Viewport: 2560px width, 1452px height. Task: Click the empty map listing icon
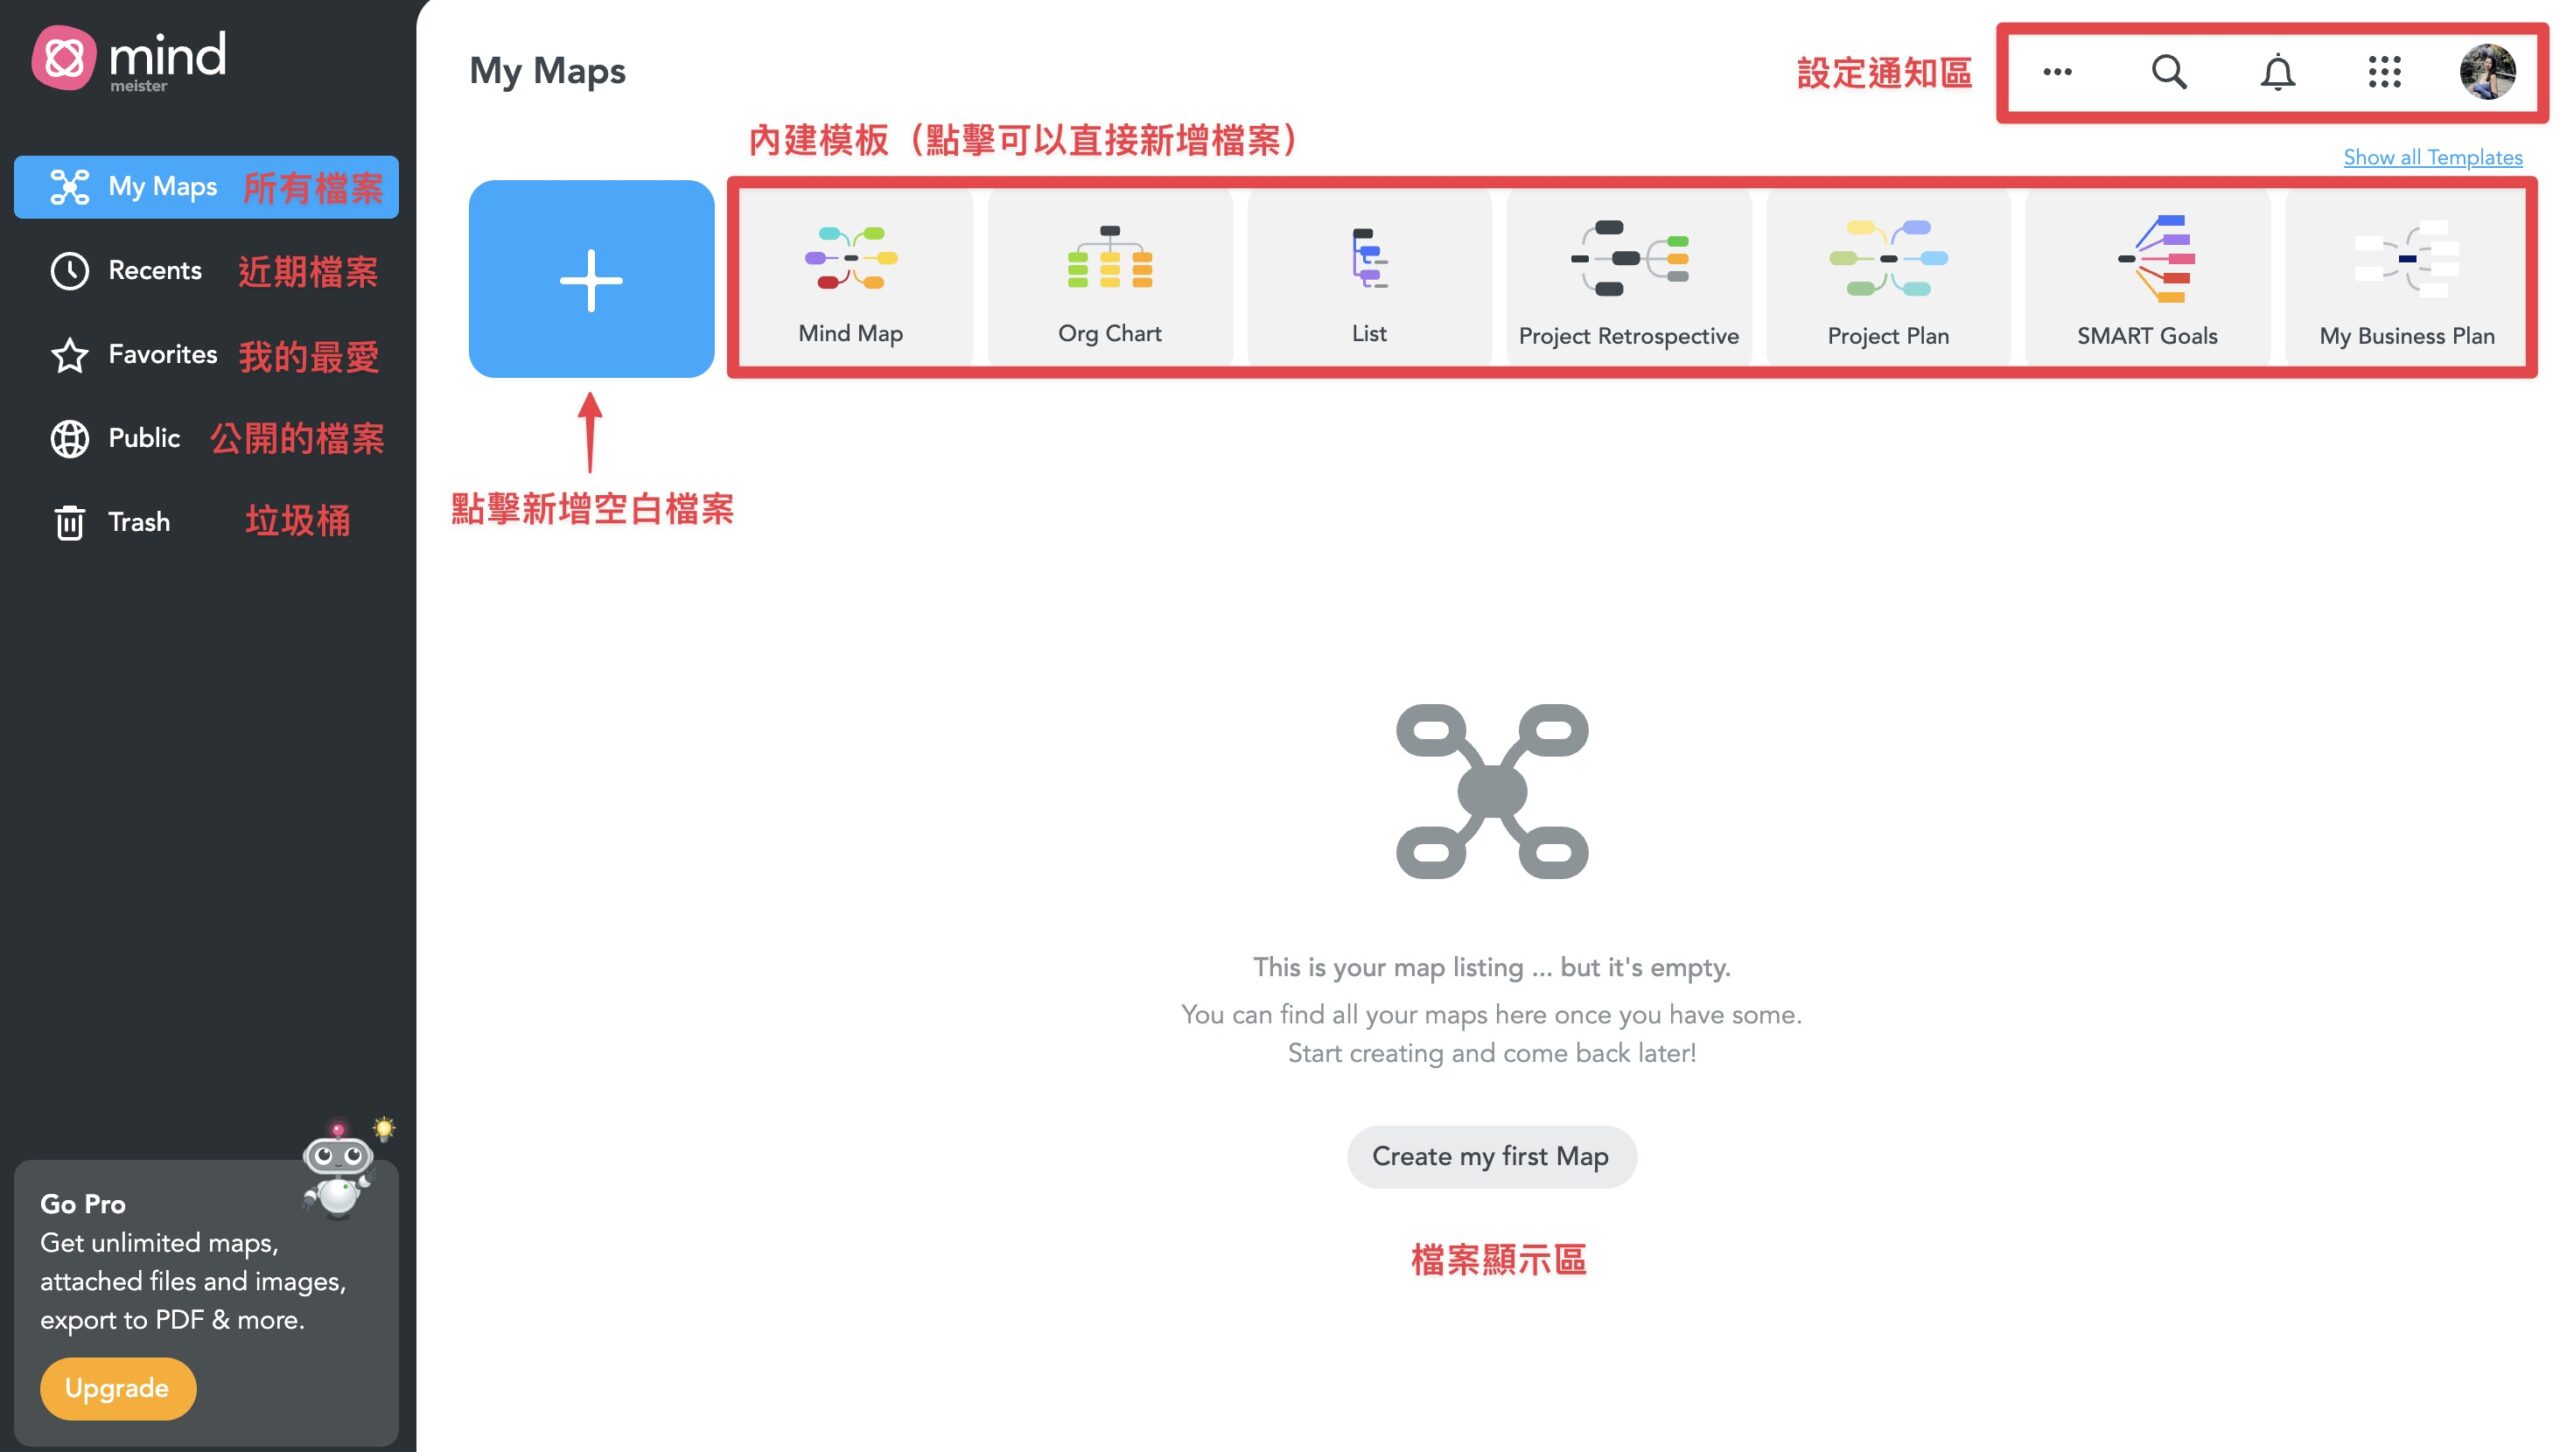coord(1492,791)
